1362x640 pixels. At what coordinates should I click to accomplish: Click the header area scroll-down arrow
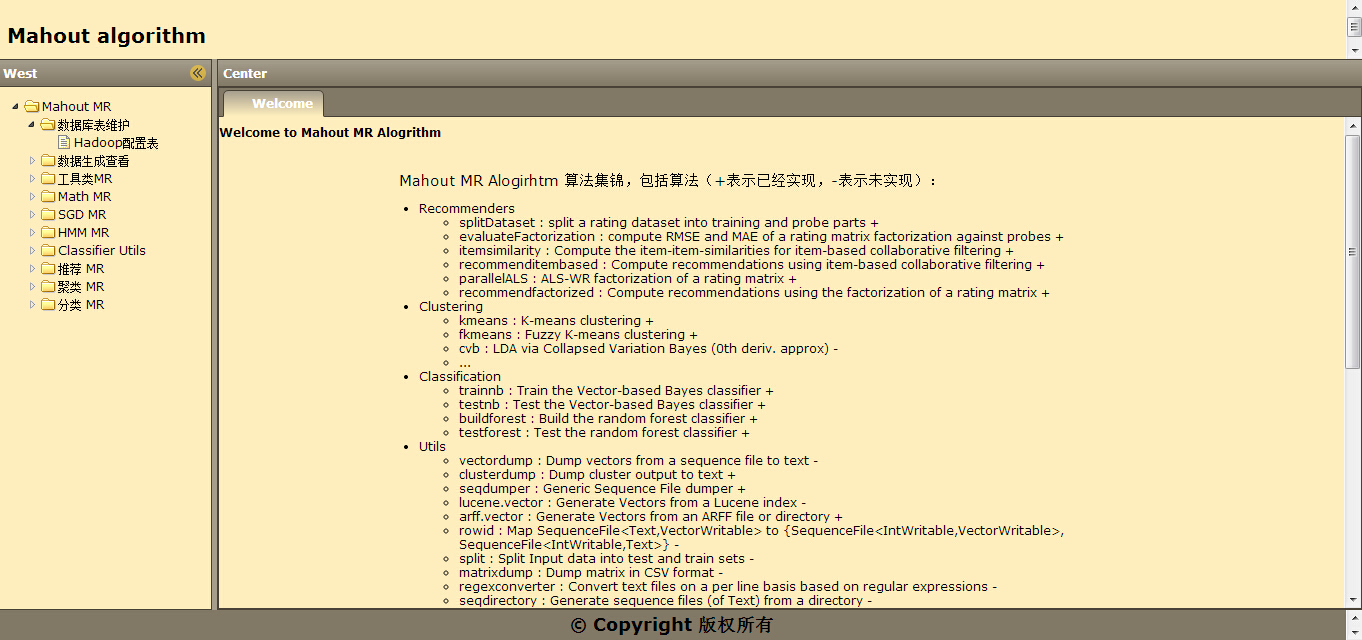(1355, 49)
